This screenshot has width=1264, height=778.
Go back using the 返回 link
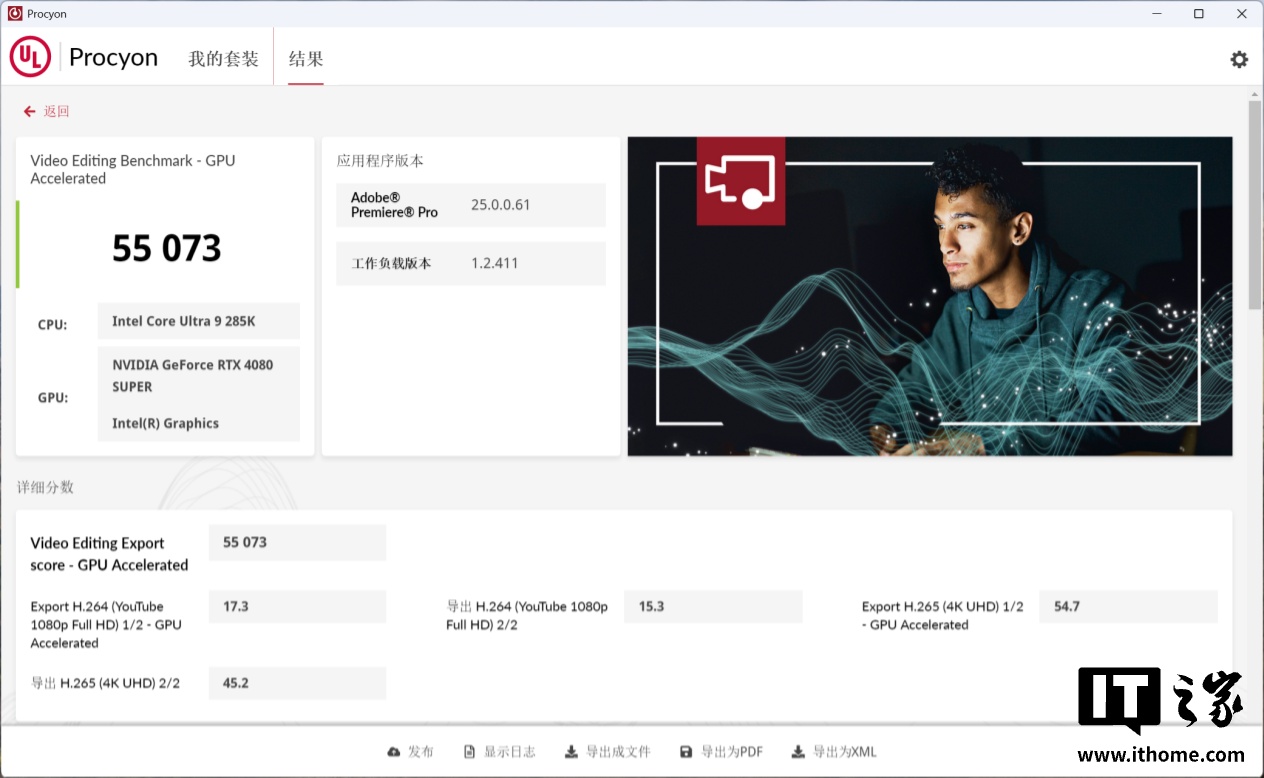tap(47, 111)
